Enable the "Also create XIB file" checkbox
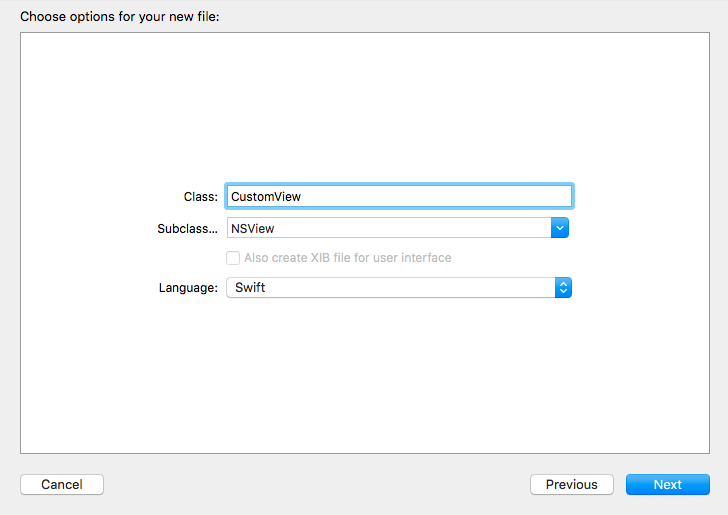This screenshot has width=728, height=515. (233, 258)
